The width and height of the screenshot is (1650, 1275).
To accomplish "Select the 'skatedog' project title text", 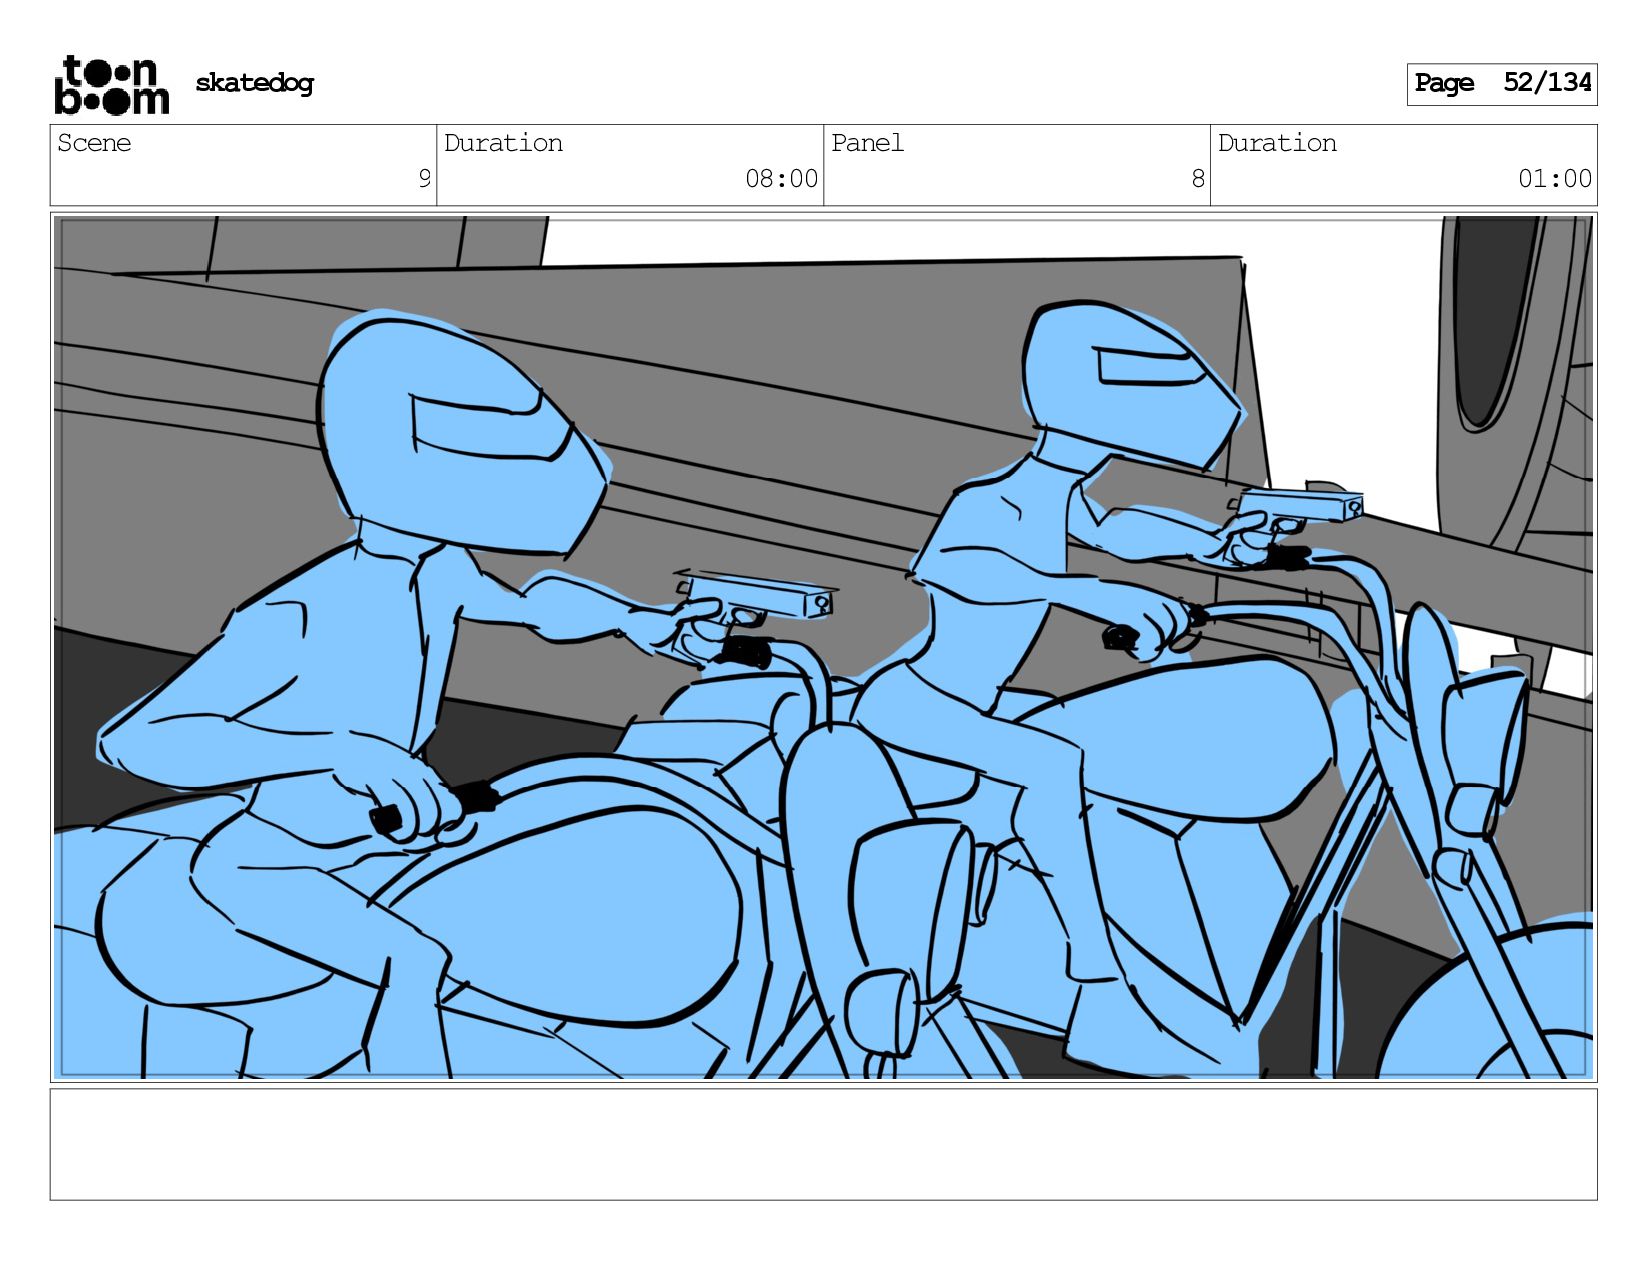I will pyautogui.click(x=254, y=83).
